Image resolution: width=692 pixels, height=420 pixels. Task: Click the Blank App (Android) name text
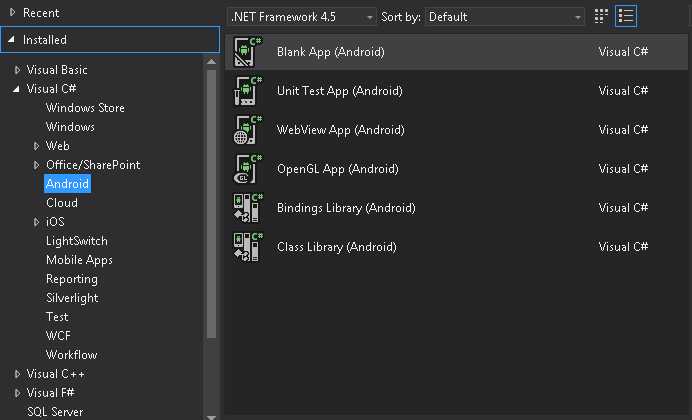331,52
